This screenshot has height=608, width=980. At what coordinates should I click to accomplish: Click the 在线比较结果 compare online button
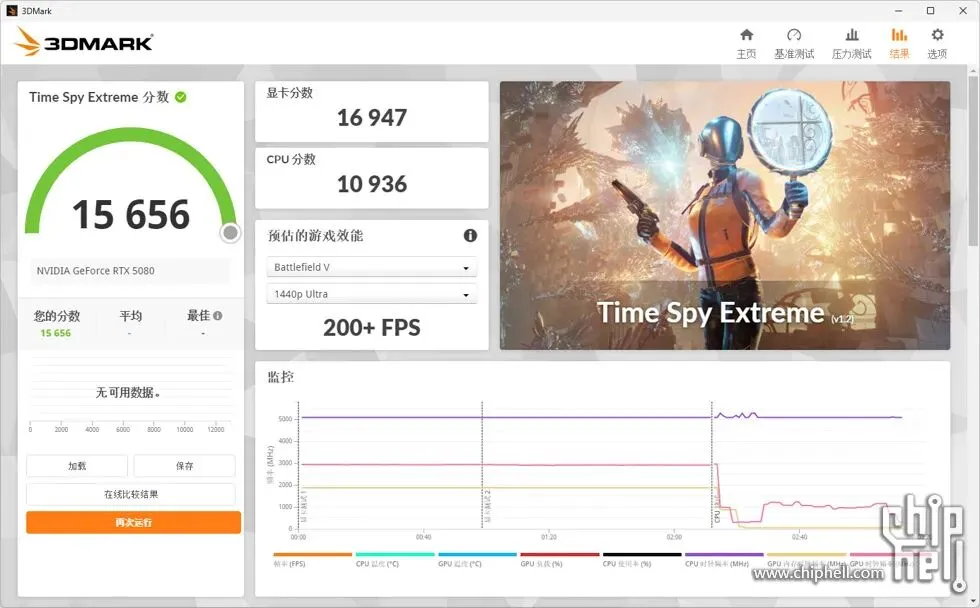coord(131,494)
